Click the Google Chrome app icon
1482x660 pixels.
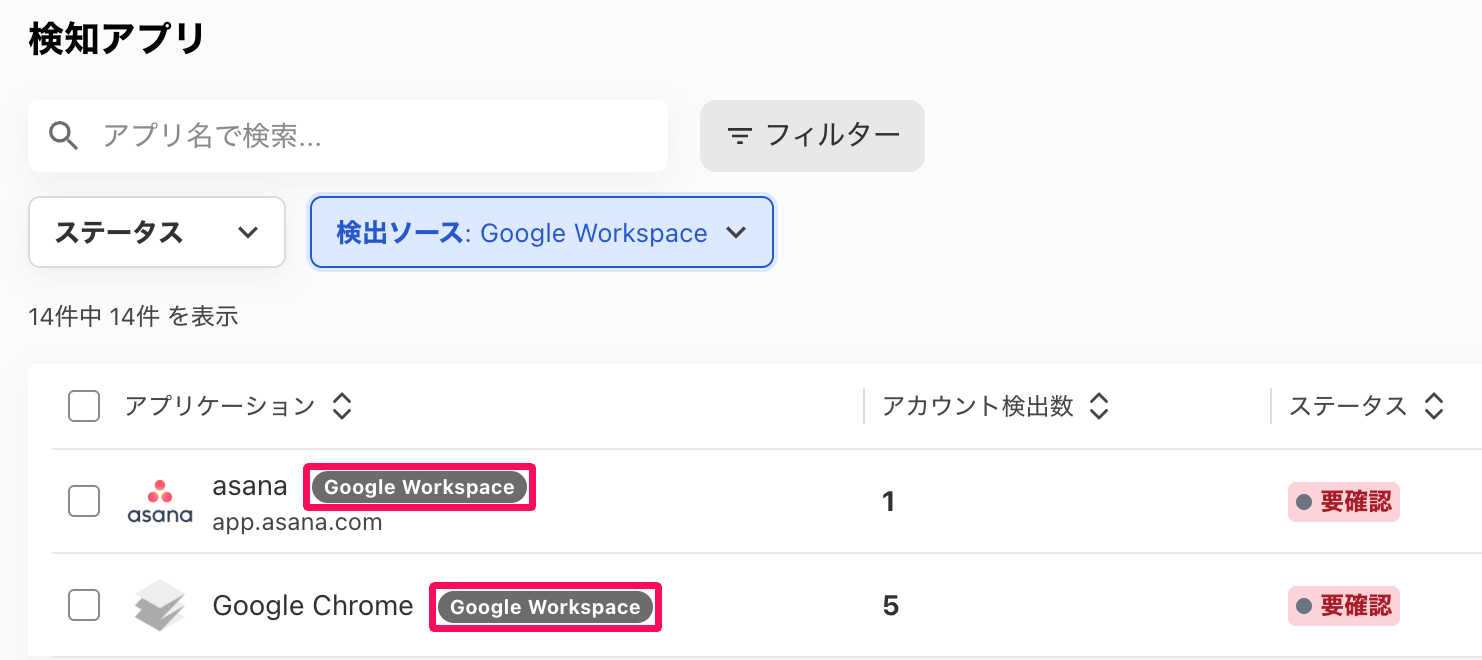coord(160,606)
